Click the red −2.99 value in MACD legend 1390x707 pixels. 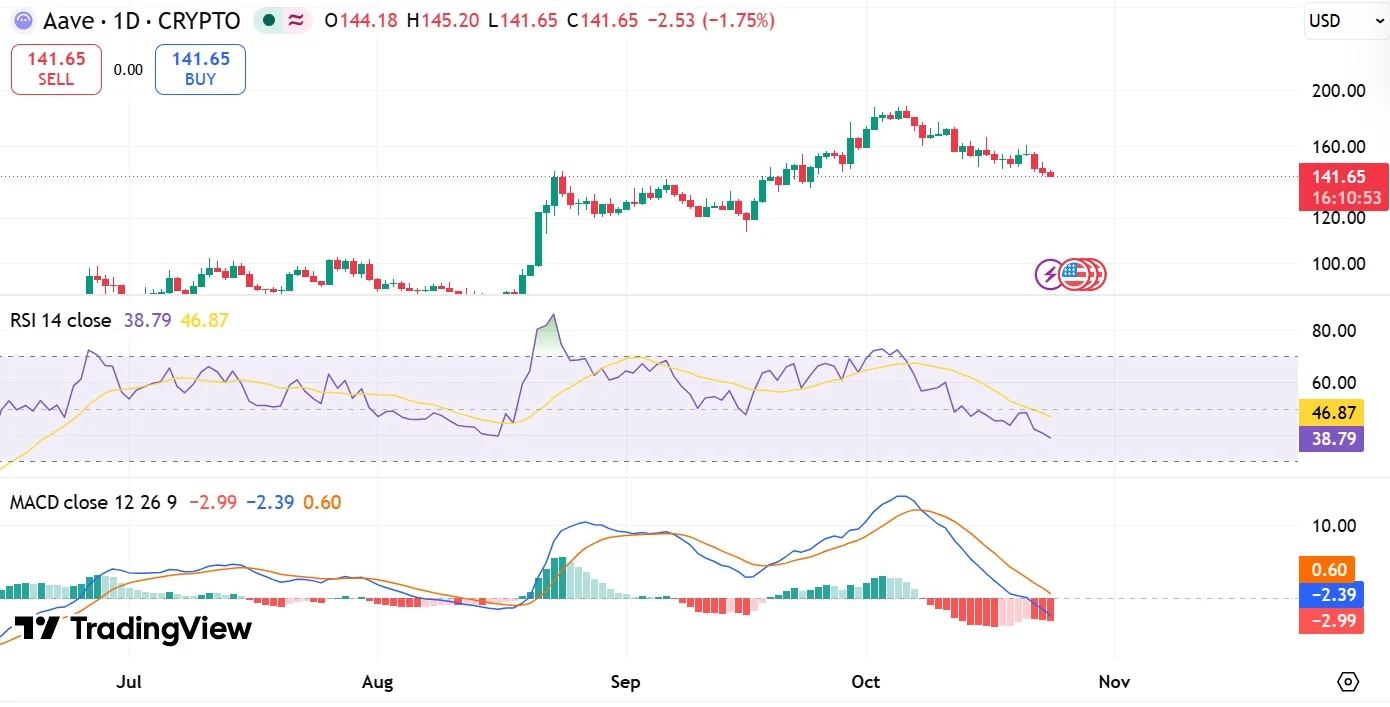pos(213,502)
